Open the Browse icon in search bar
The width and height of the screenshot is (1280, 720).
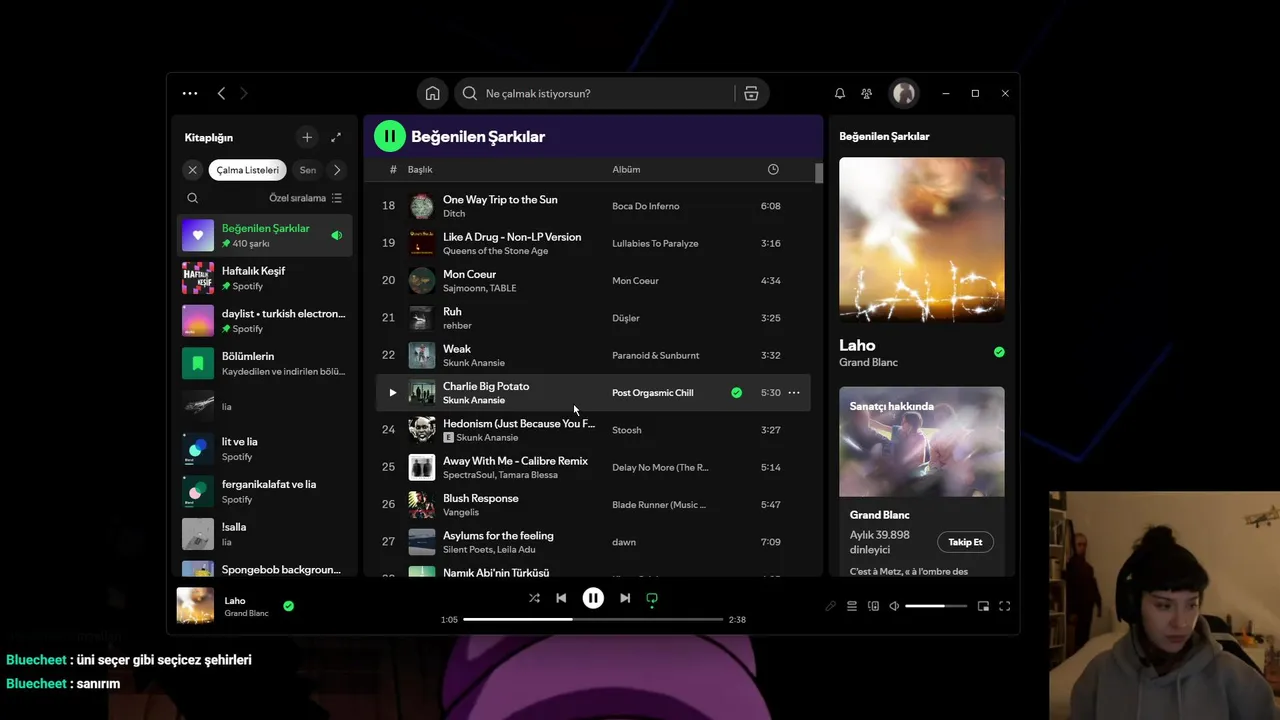[x=751, y=93]
